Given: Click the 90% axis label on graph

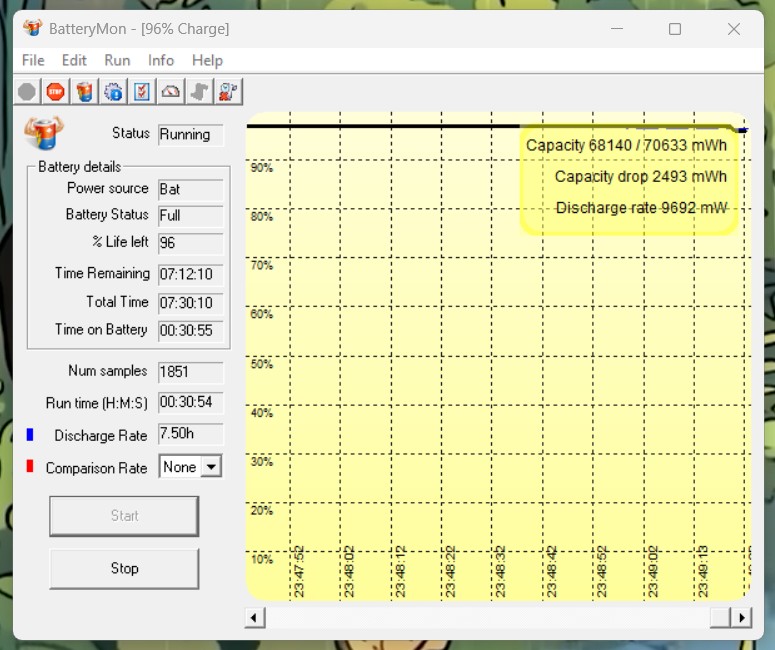Looking at the screenshot, I should (261, 168).
